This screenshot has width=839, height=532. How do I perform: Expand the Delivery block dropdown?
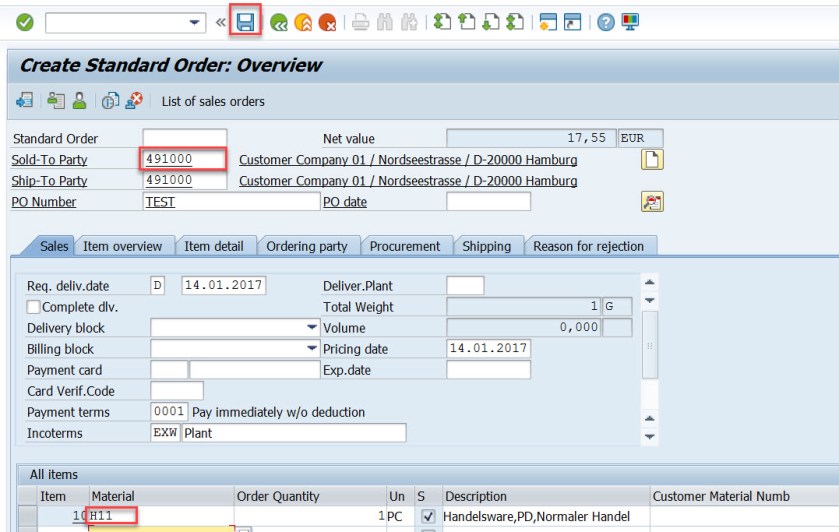point(312,328)
